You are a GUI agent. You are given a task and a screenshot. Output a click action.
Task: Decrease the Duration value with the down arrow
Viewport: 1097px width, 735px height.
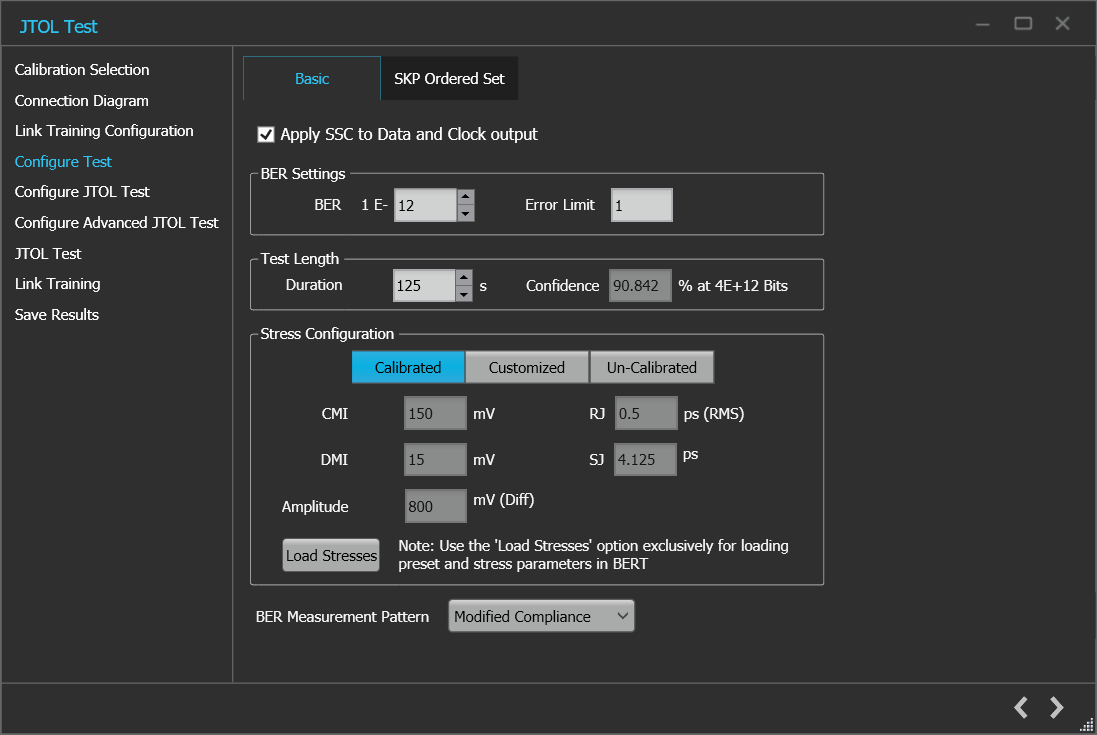pyautogui.click(x=462, y=292)
